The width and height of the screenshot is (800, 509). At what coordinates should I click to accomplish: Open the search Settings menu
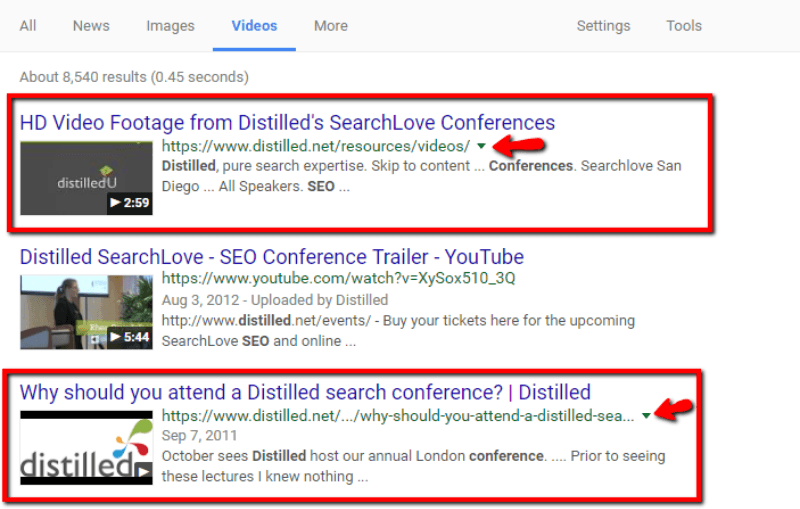coord(604,26)
